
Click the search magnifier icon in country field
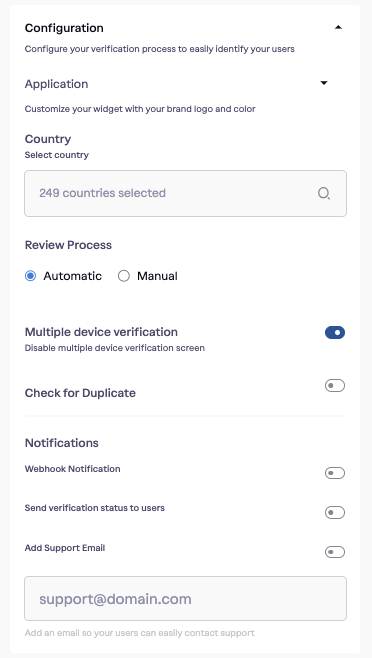324,193
